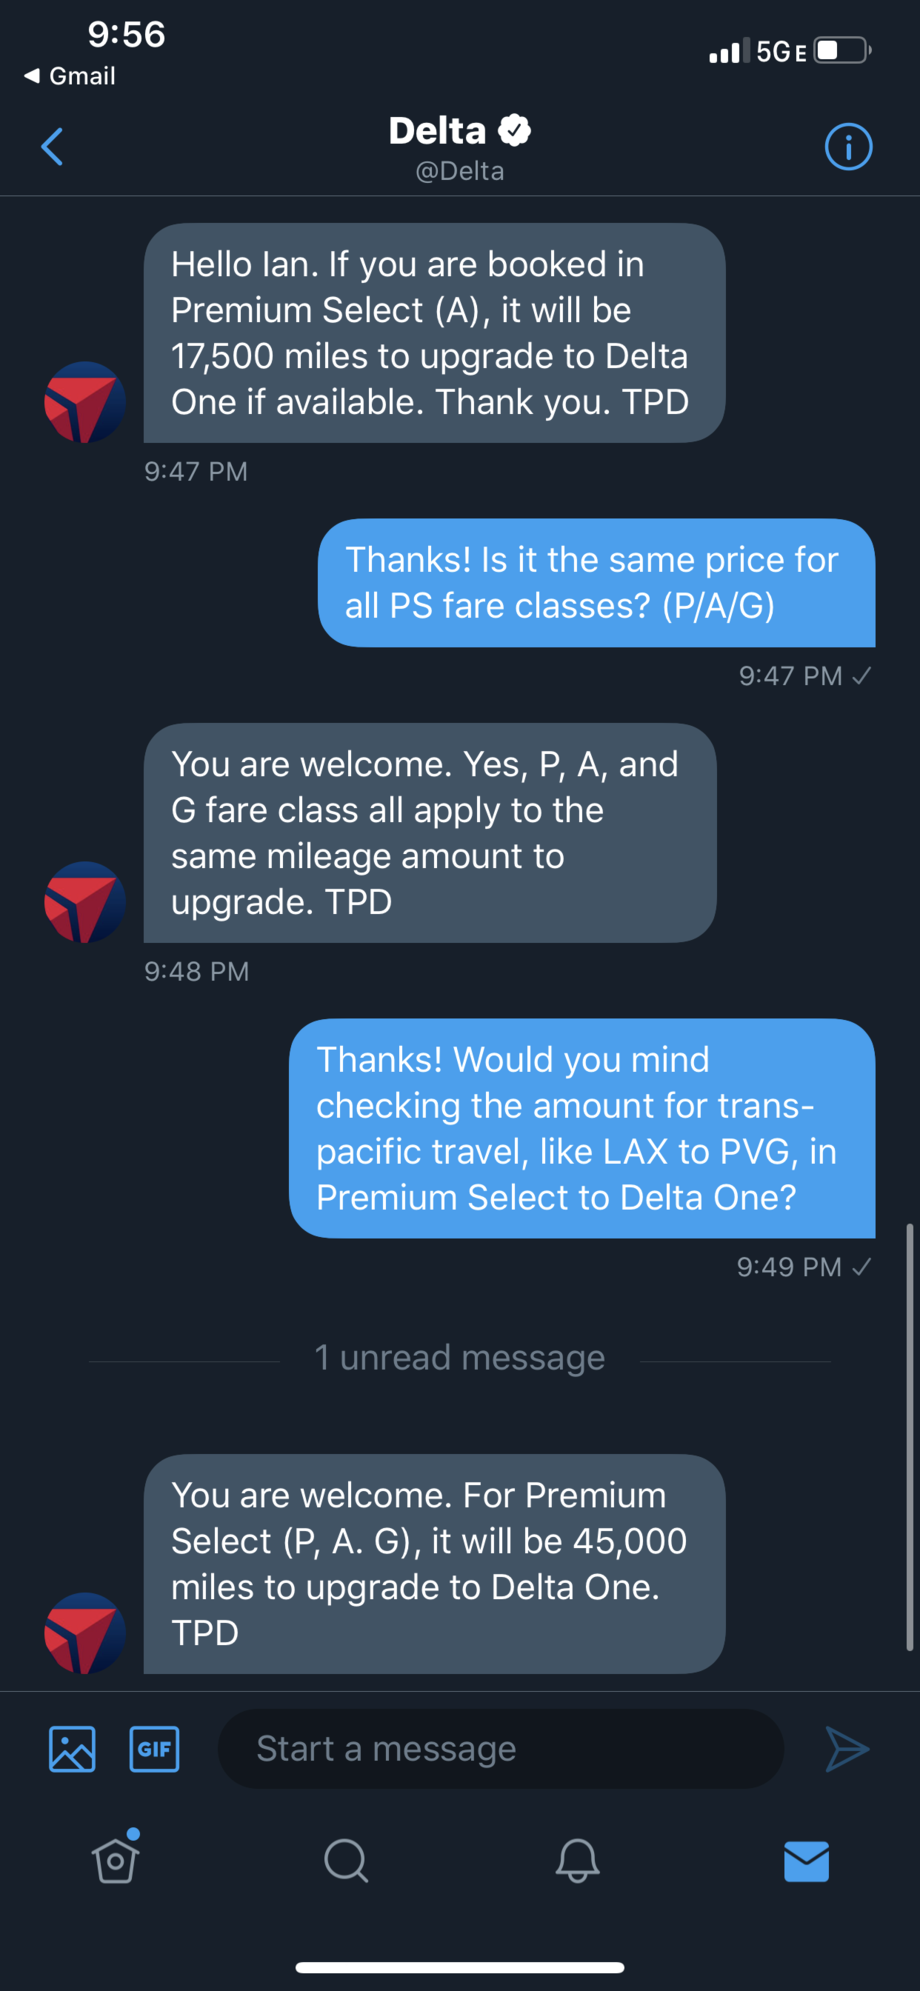Open conversation info with the circled i icon

pos(848,147)
